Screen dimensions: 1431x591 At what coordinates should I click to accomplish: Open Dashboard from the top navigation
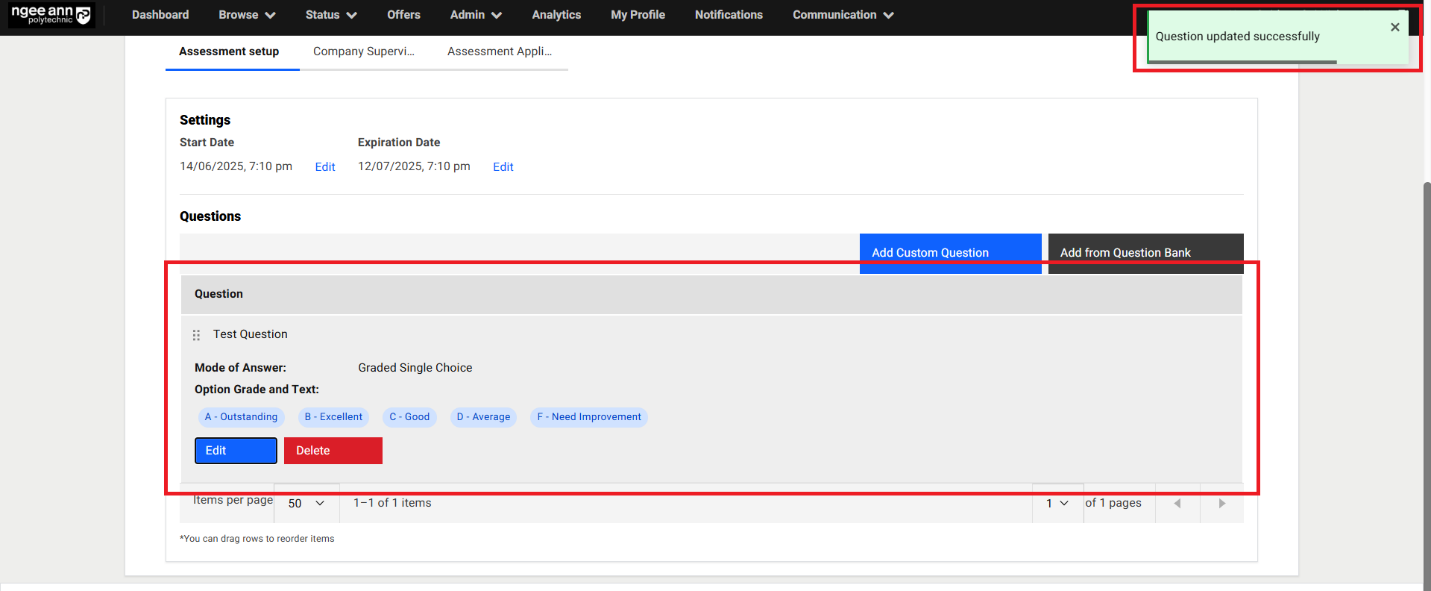160,15
